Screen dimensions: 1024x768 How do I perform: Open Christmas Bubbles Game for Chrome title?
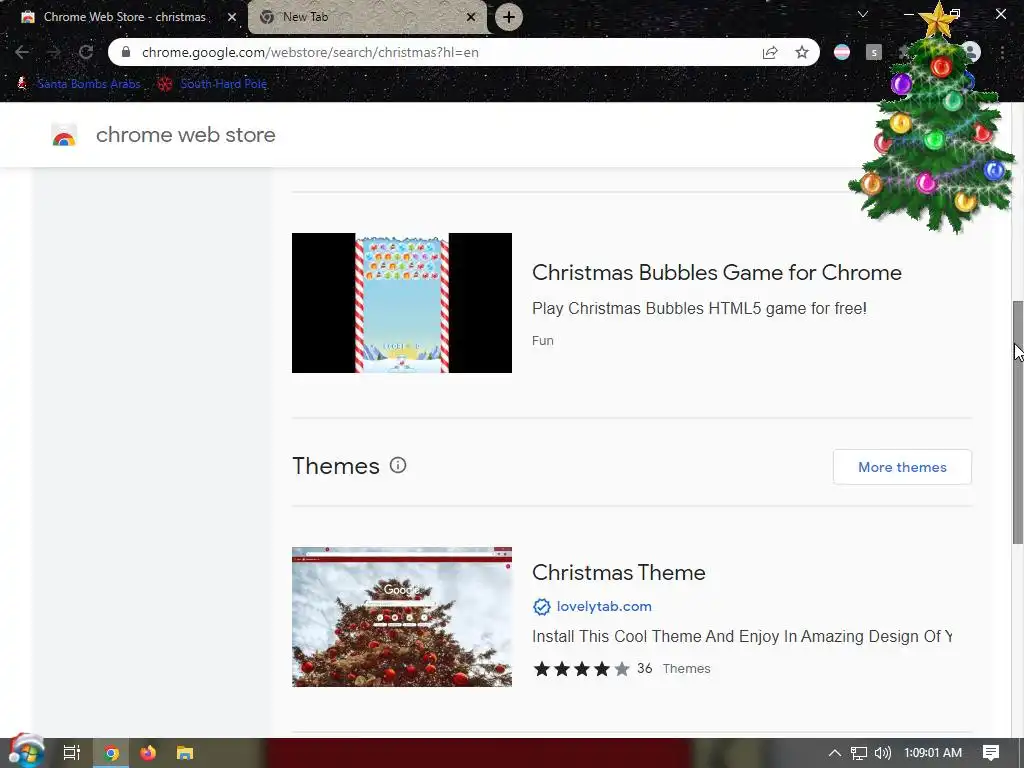(716, 272)
